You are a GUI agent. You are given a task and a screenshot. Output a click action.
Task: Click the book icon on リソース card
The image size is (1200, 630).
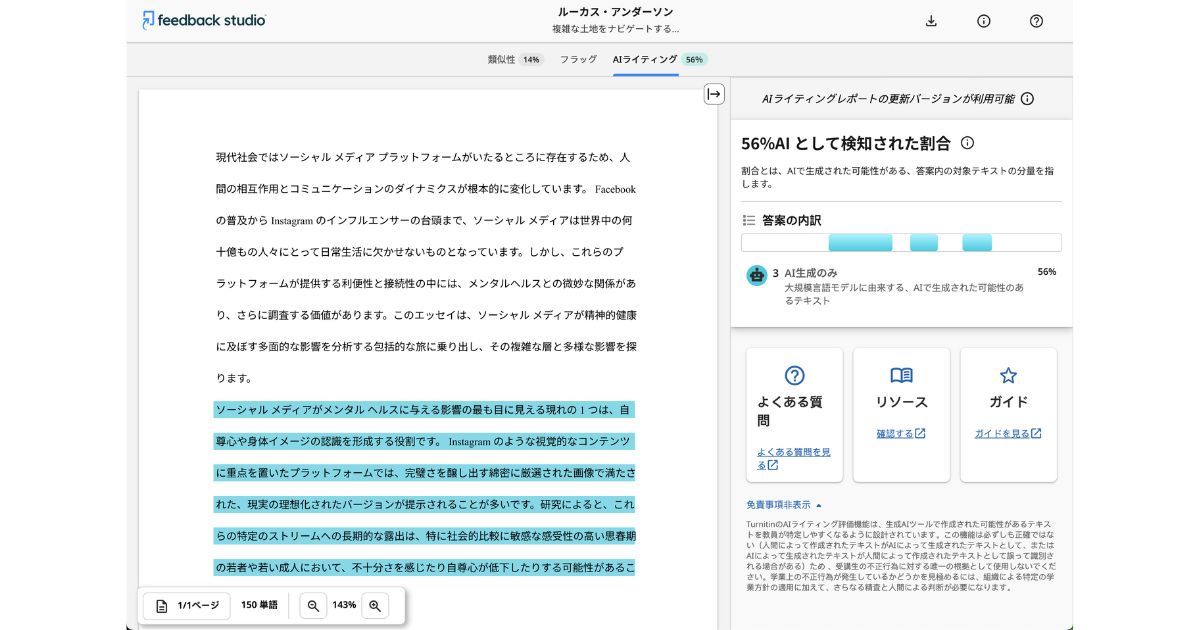click(901, 375)
